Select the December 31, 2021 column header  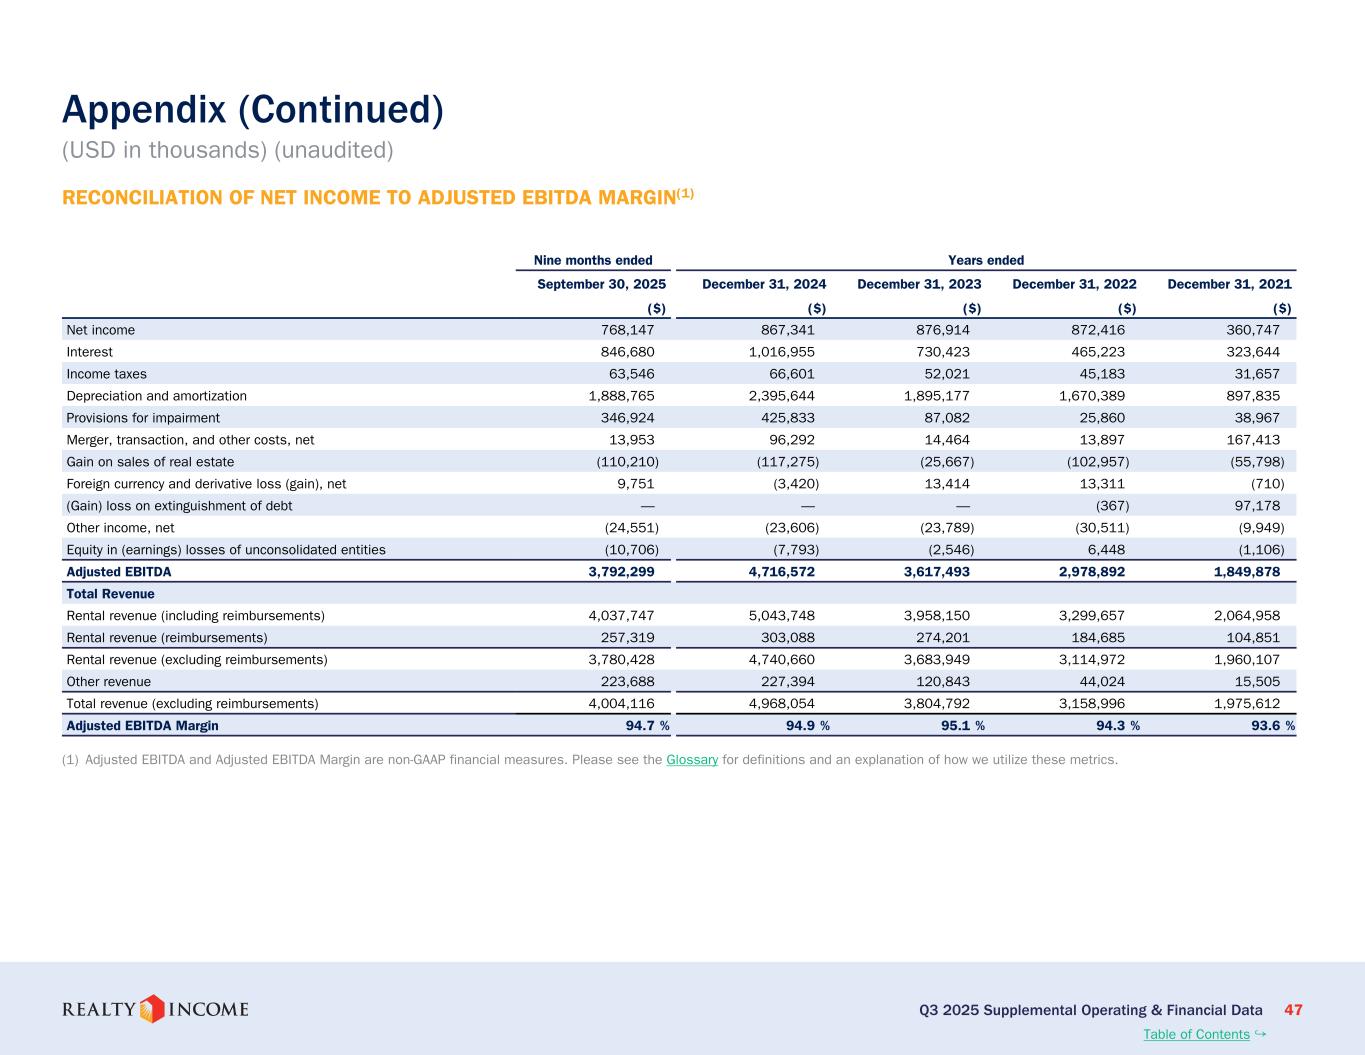tap(1229, 284)
